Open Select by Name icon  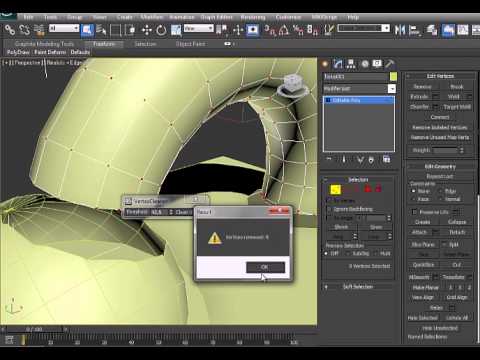101,30
